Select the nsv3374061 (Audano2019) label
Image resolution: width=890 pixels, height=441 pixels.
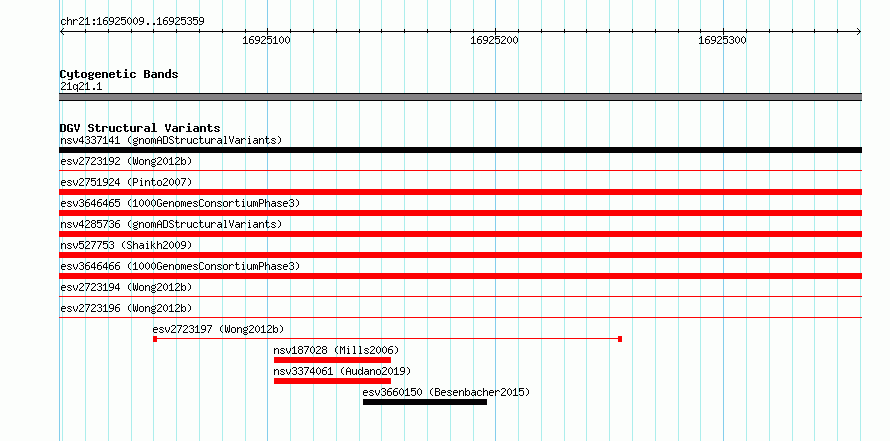click(x=342, y=371)
